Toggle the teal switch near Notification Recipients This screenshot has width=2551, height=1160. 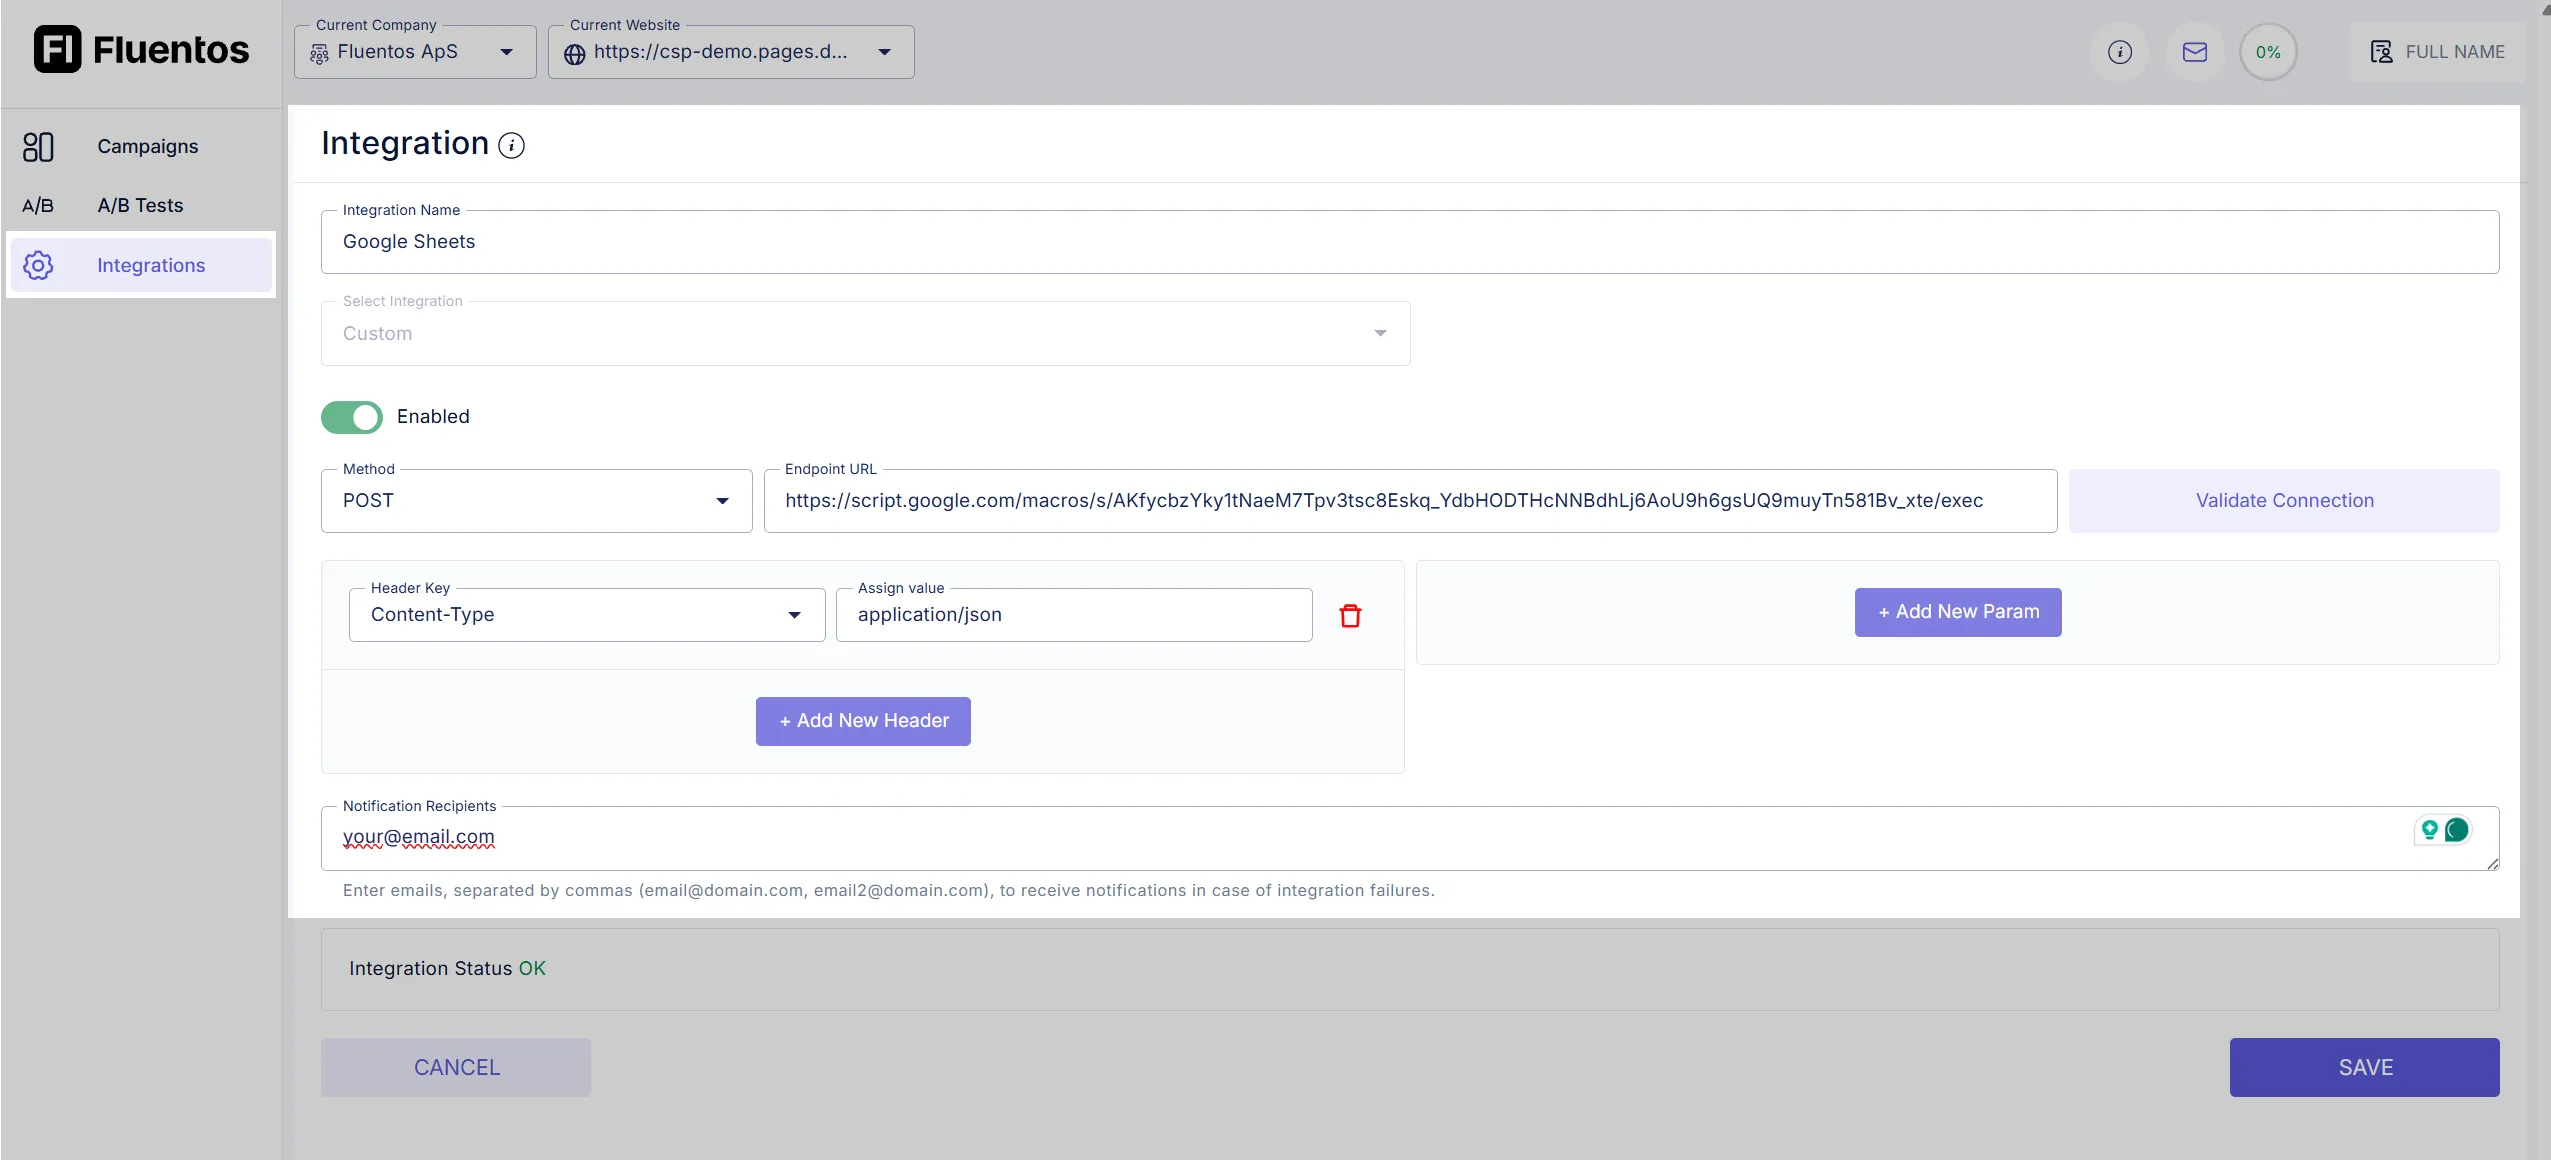2455,830
